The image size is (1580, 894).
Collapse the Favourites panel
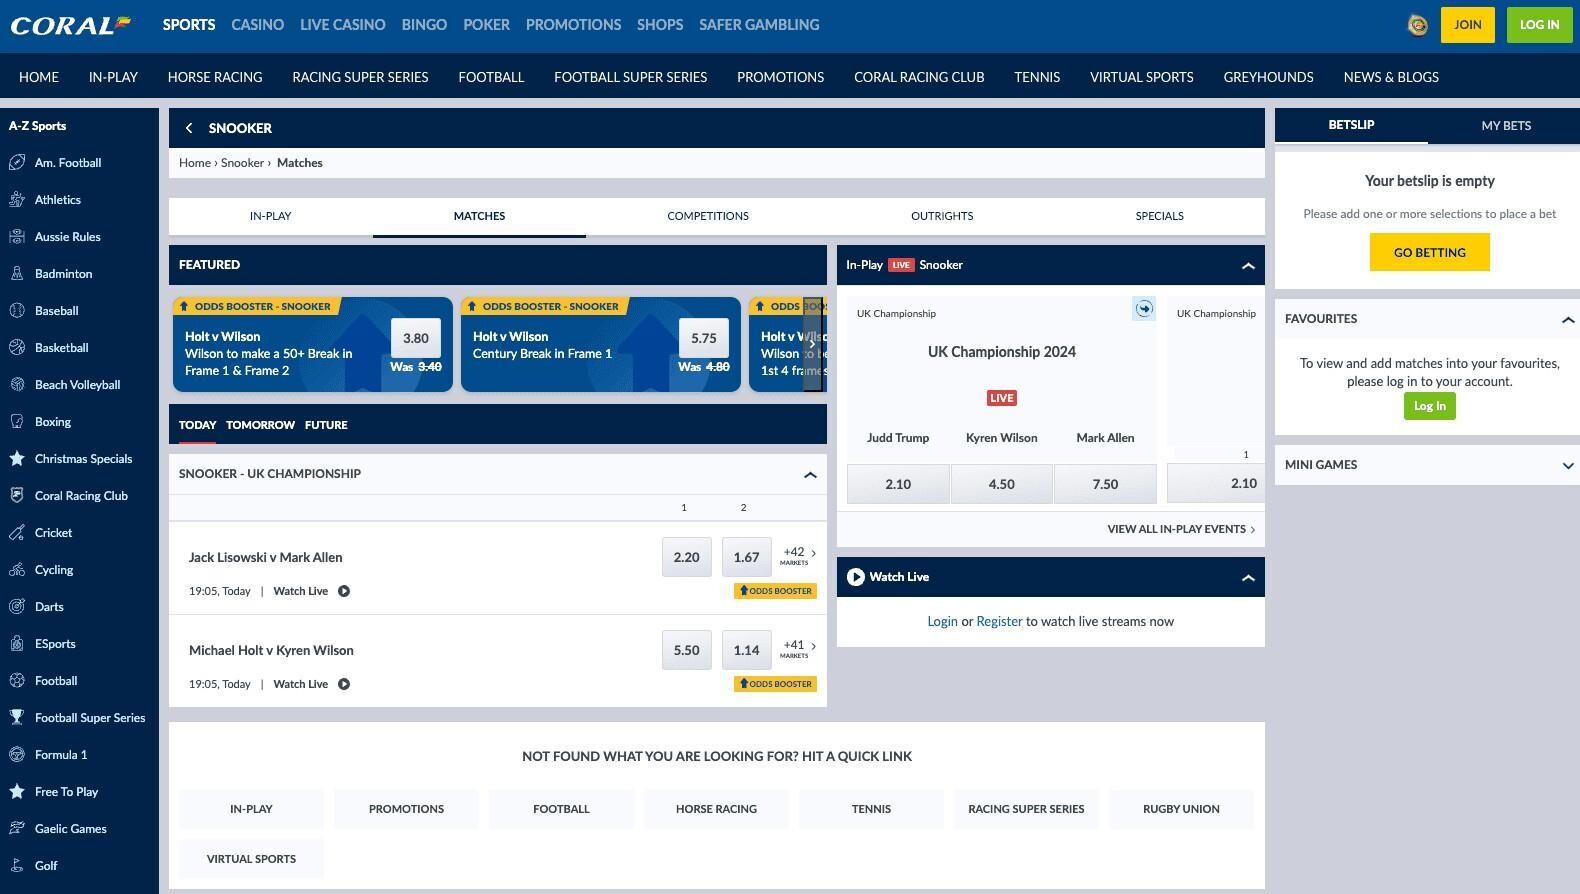(x=1567, y=319)
